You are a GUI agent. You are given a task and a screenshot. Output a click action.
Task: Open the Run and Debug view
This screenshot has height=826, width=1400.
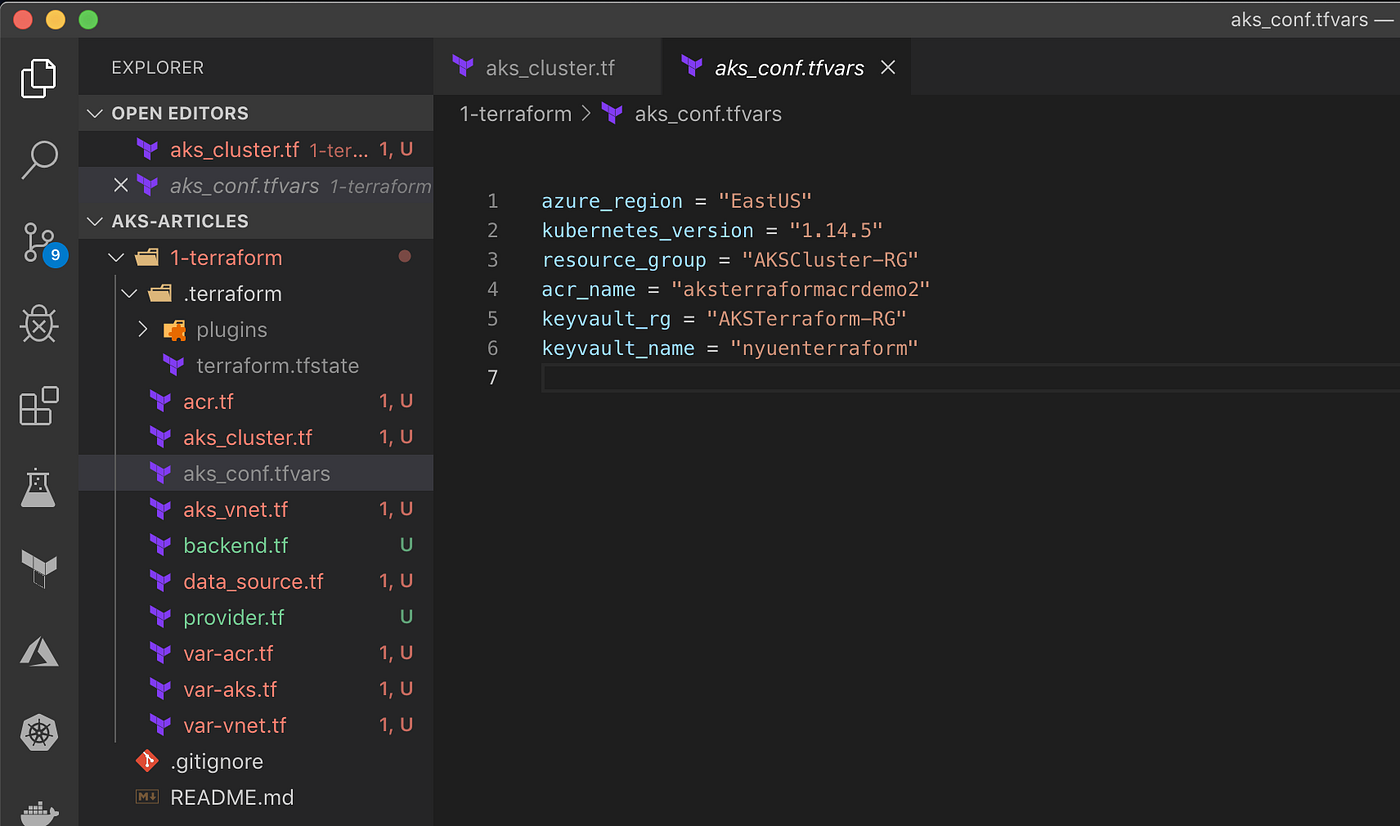39,324
